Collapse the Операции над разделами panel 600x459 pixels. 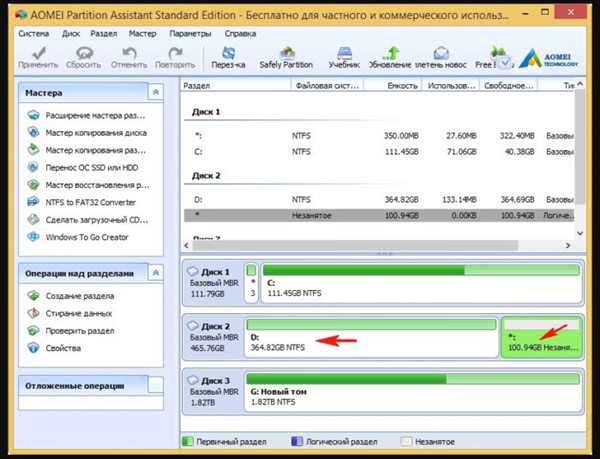click(x=156, y=273)
